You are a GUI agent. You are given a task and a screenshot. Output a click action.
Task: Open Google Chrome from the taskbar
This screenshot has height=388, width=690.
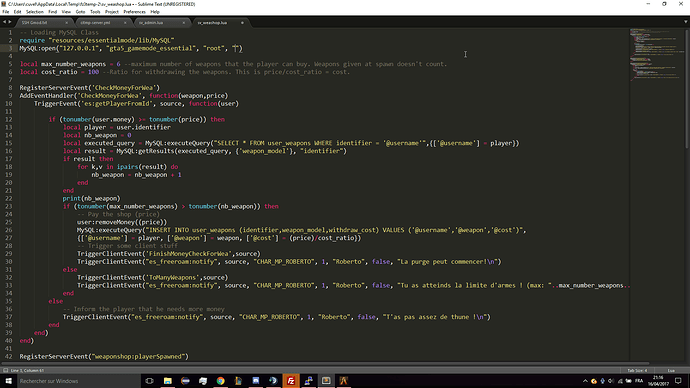point(220,381)
